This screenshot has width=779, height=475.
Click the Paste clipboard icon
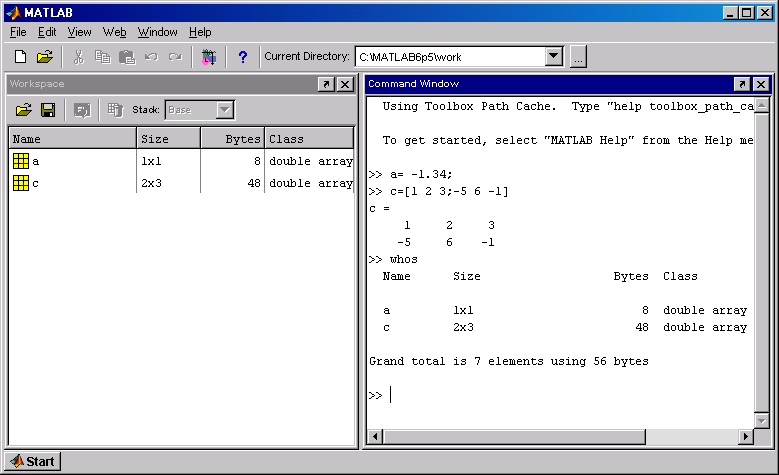click(x=127, y=57)
